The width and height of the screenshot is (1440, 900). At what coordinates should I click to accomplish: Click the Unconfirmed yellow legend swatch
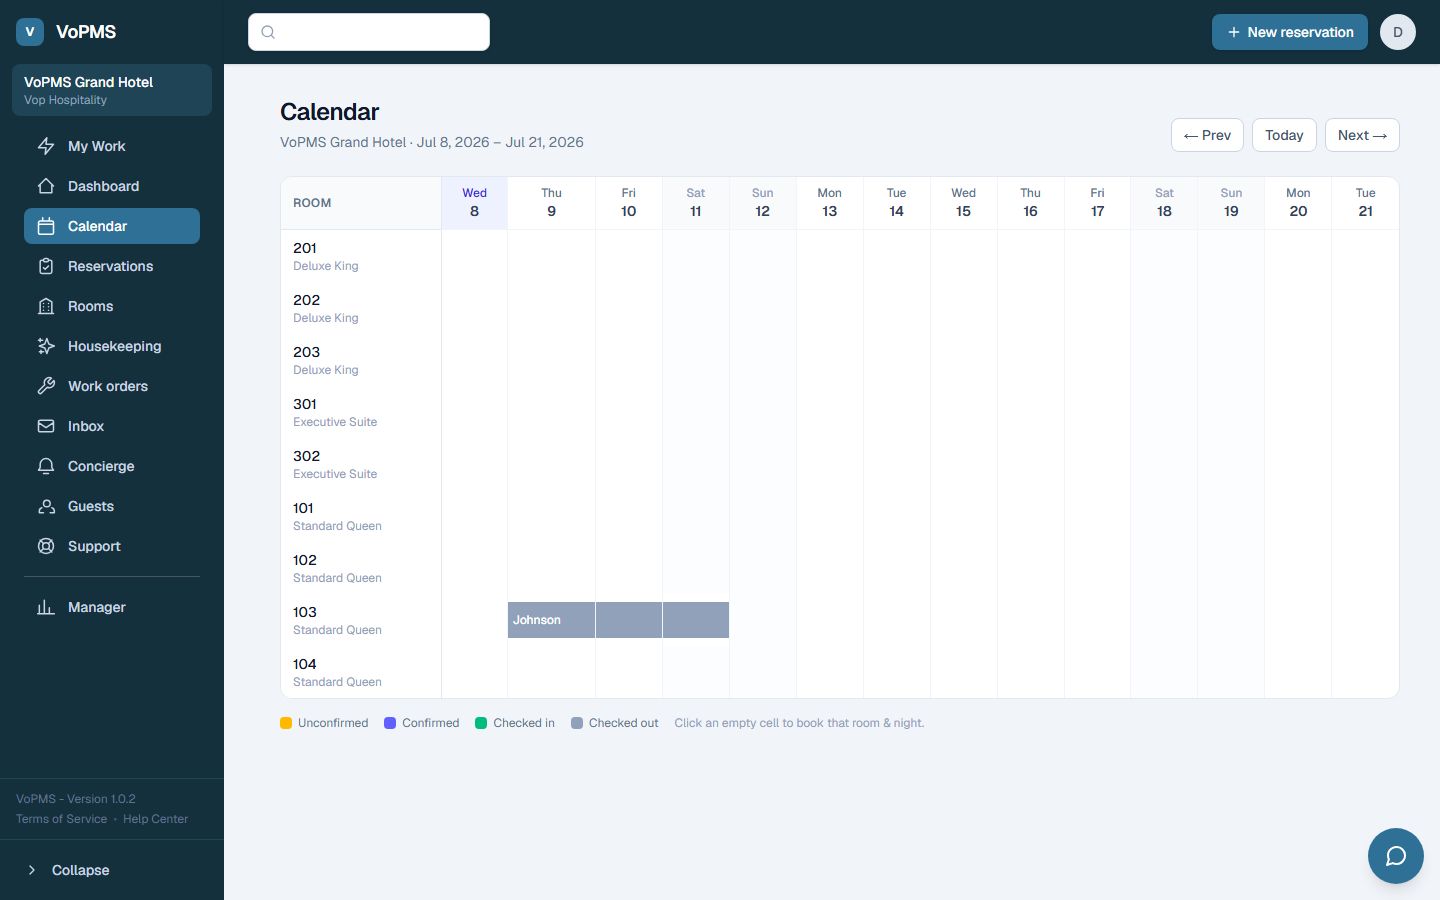286,723
